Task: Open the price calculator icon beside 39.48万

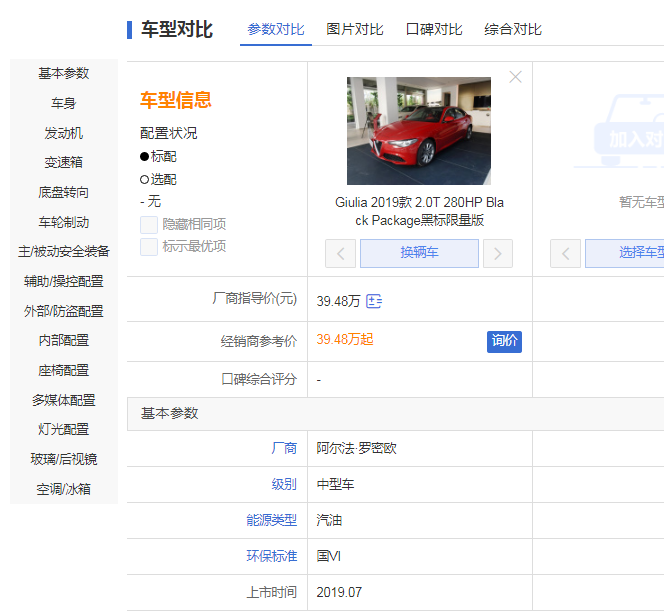Action: click(x=374, y=301)
